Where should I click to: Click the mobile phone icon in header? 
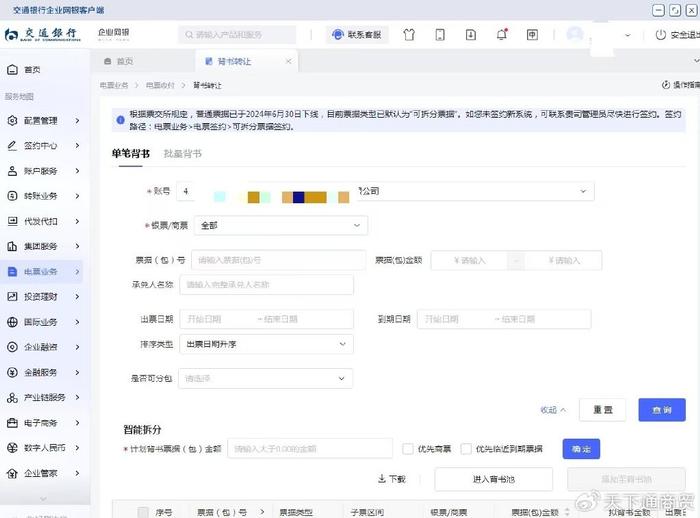440,35
